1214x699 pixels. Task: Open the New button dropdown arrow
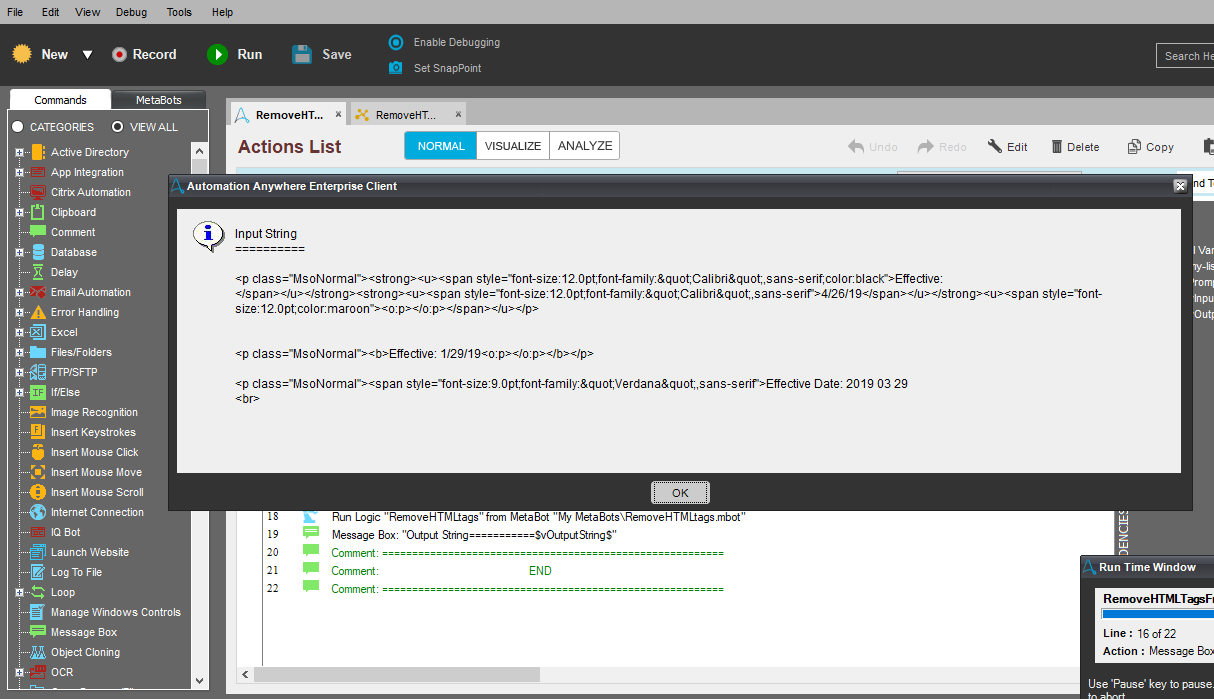87,55
